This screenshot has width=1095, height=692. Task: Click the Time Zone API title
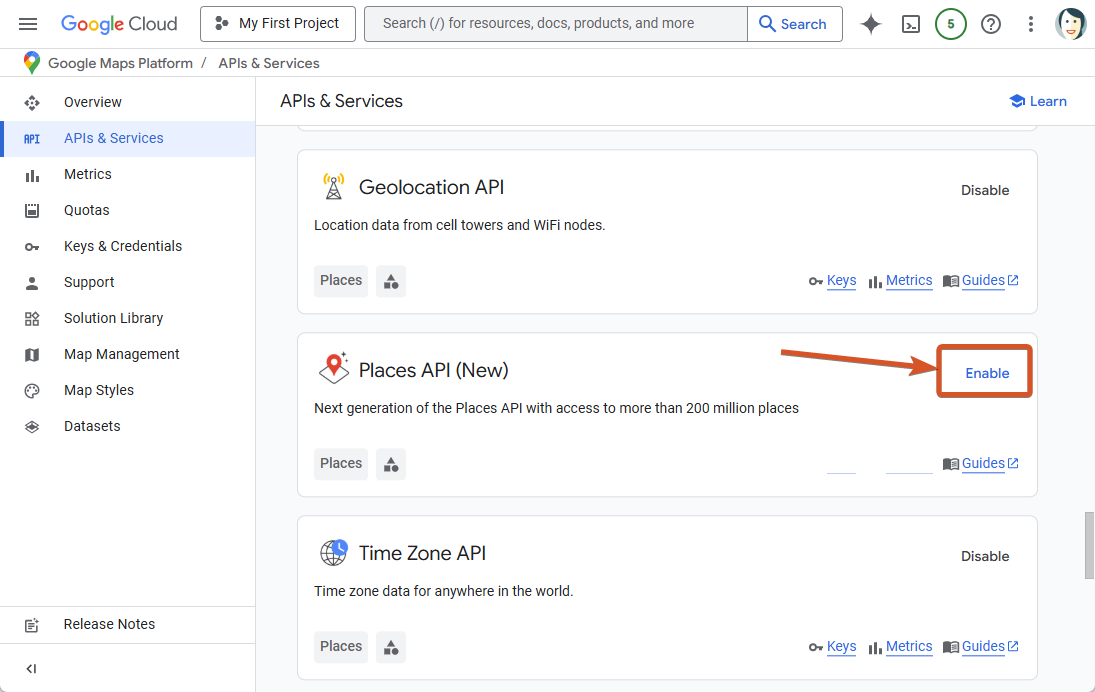(x=422, y=553)
